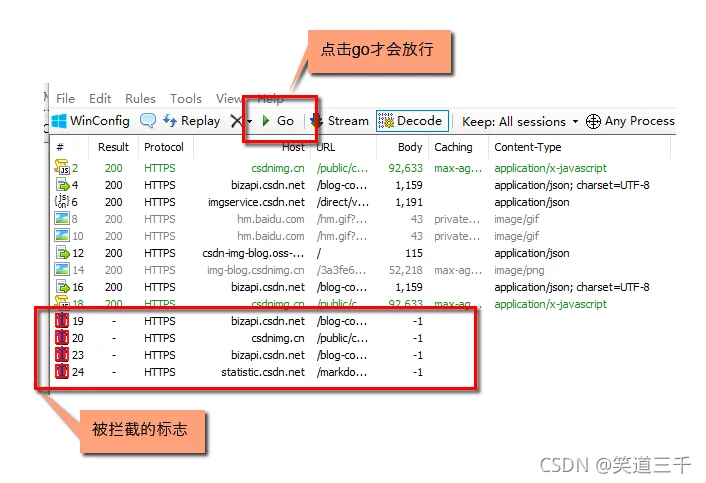
Task: Click the WinConfig toolbar button
Action: pos(91,121)
